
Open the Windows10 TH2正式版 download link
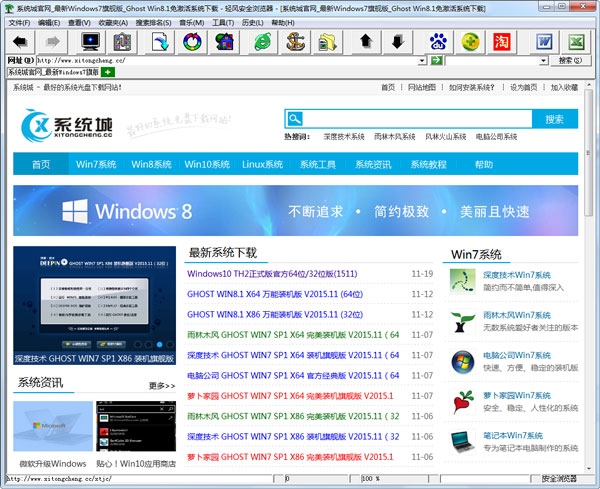[x=272, y=274]
